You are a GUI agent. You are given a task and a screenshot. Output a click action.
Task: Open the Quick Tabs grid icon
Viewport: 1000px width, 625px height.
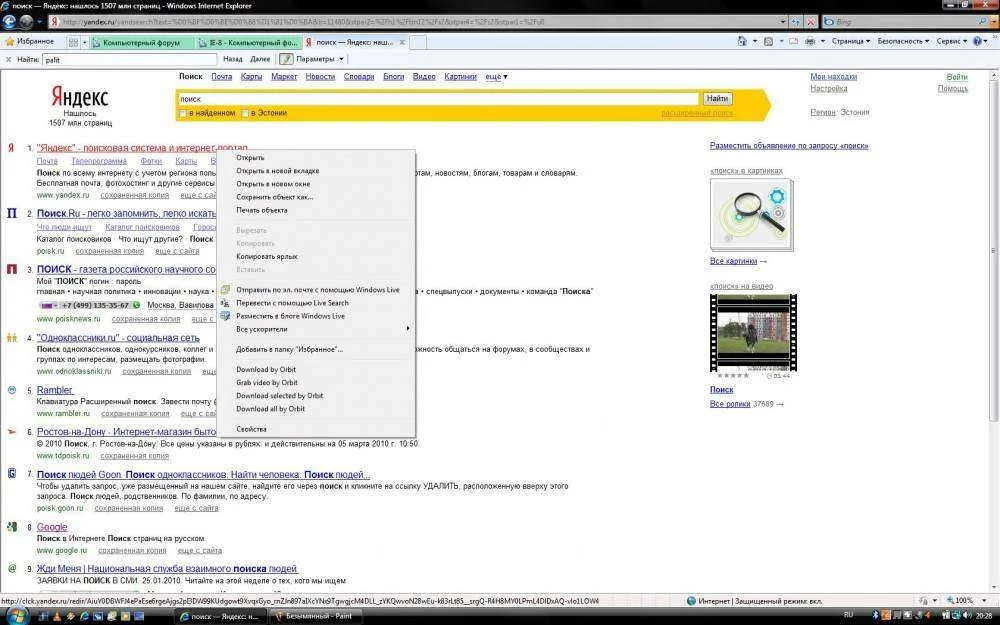73,42
